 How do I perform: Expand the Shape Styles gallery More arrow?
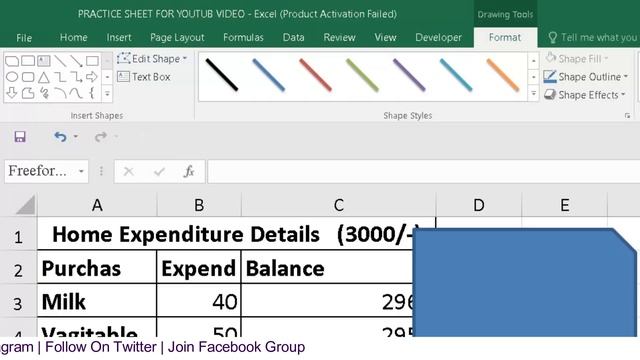pyautogui.click(x=533, y=93)
